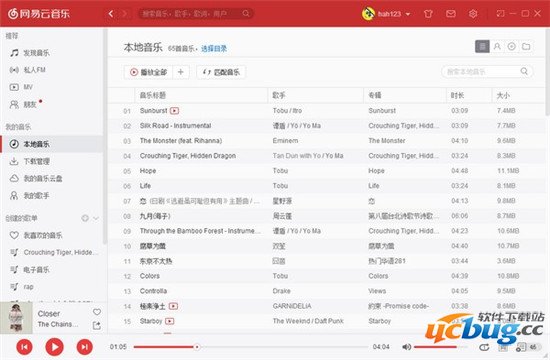Sort by the 专辑 (Album) column header
Screen dimensions: 550x360
405,95
